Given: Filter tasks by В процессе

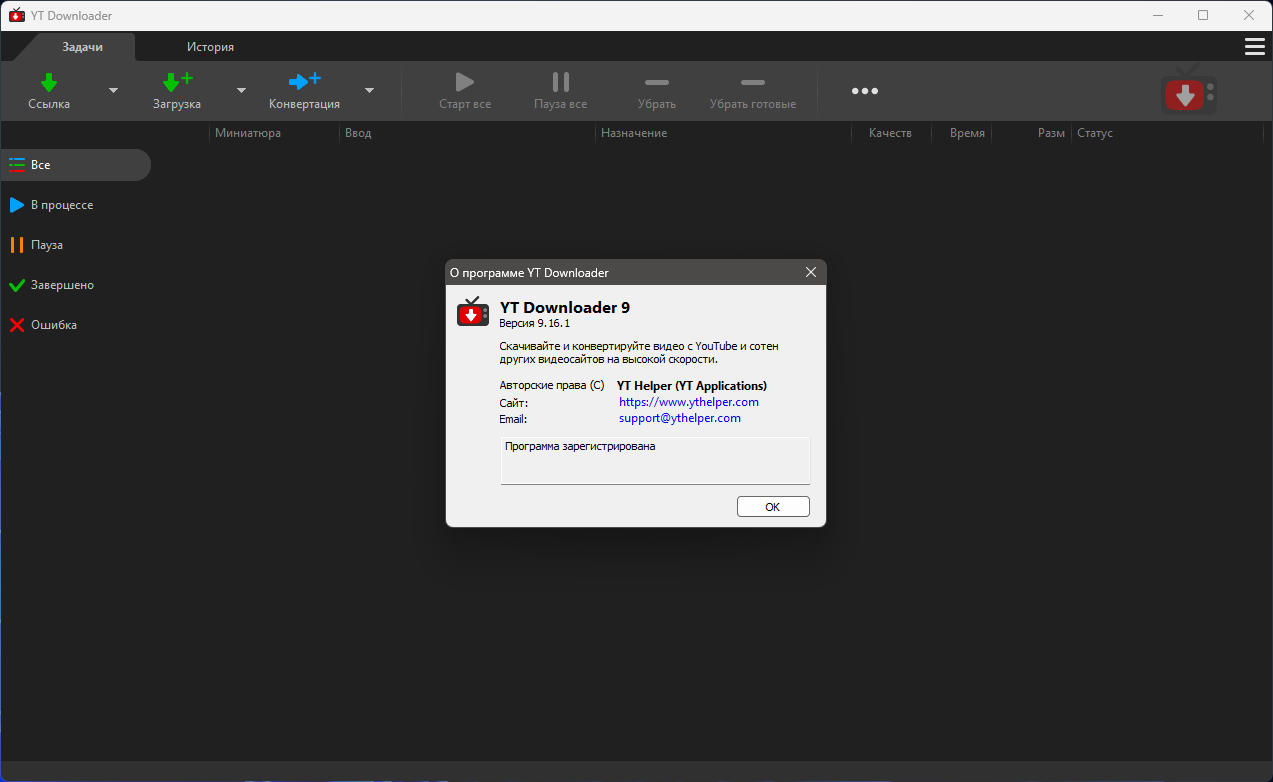Looking at the screenshot, I should 76,205.
